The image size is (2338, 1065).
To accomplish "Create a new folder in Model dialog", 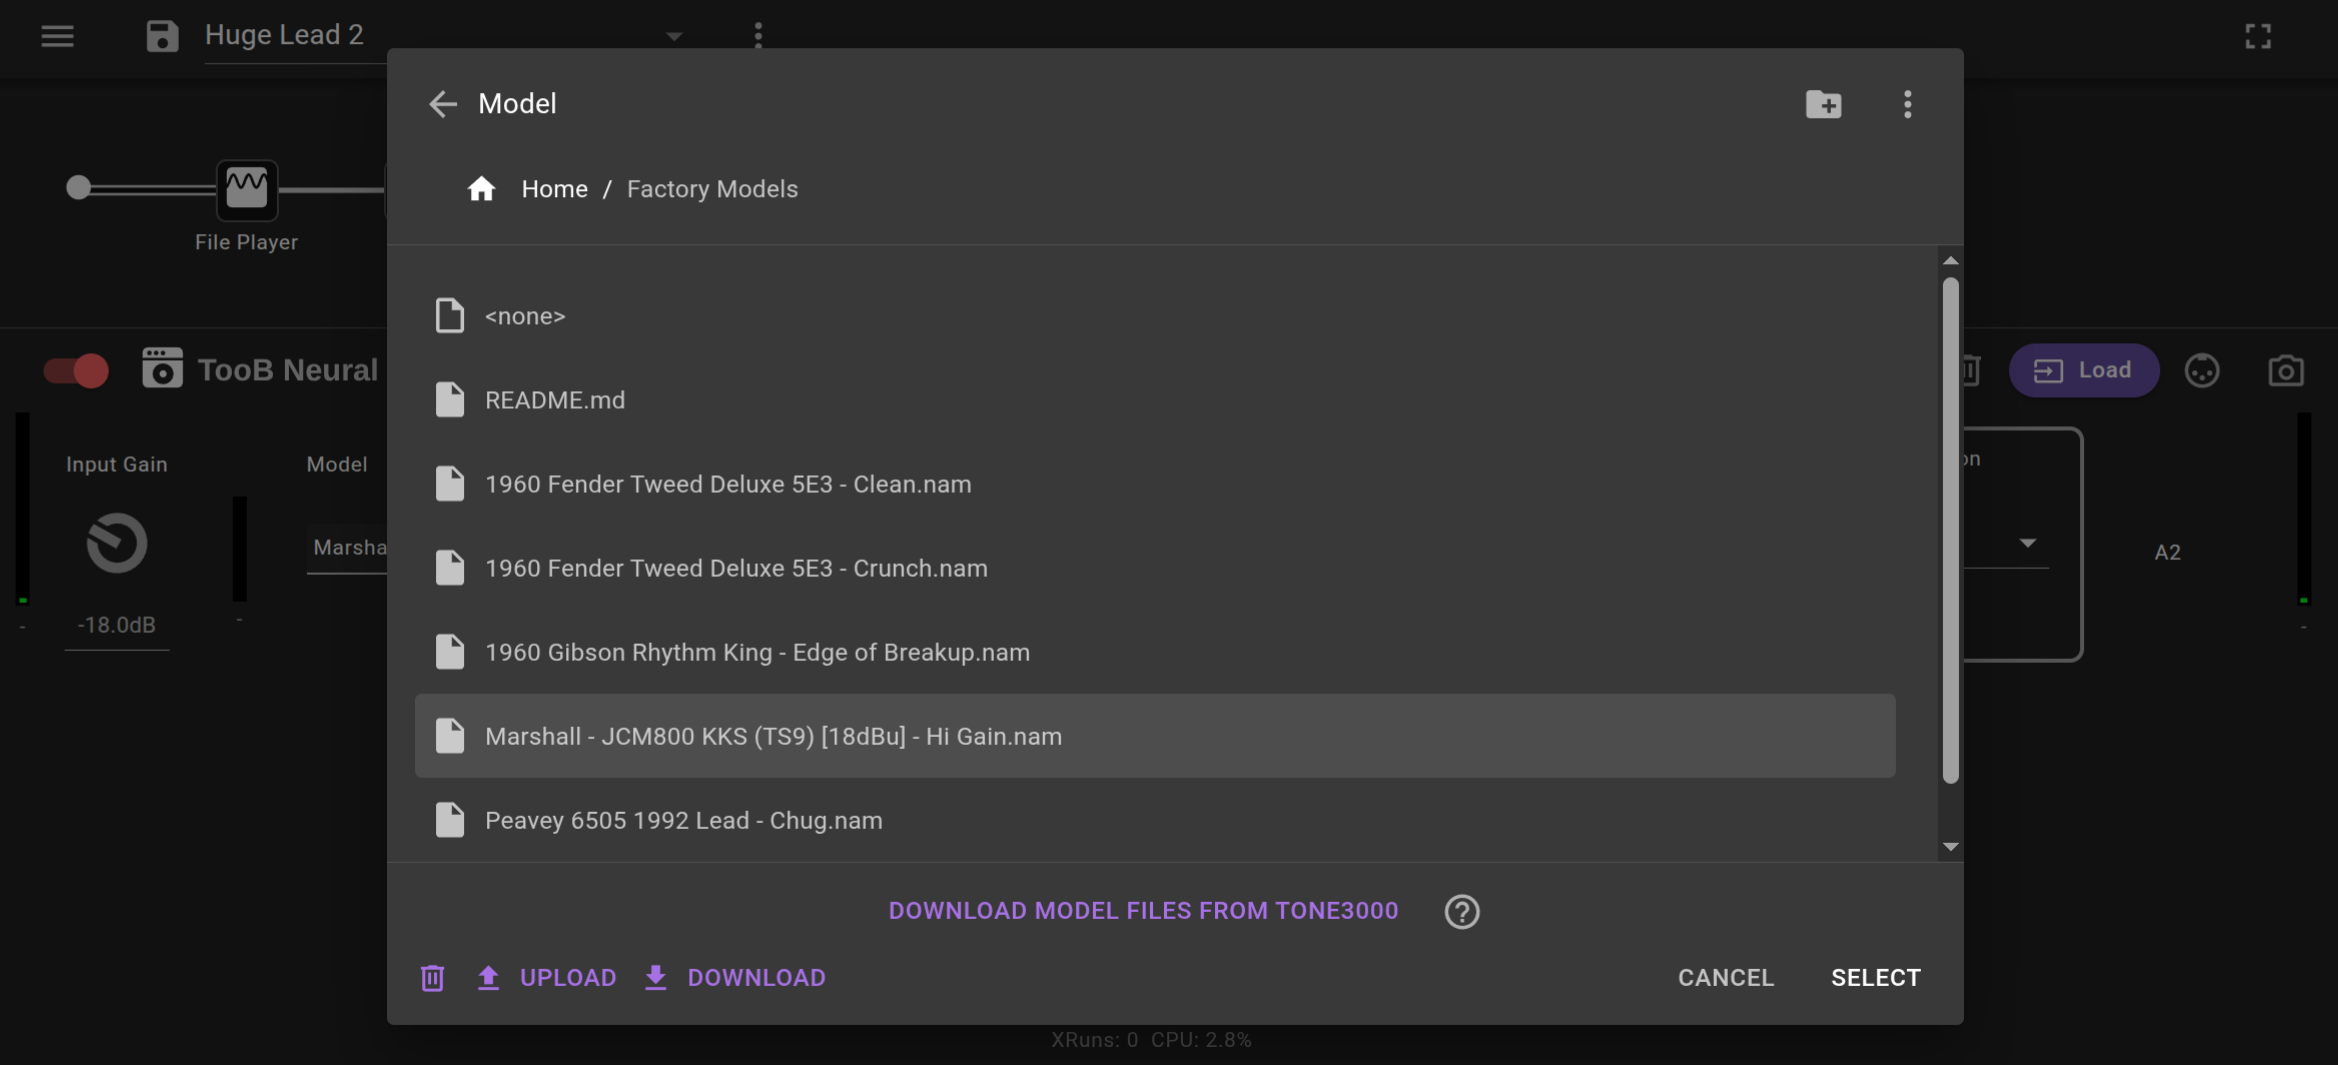I will (1823, 104).
